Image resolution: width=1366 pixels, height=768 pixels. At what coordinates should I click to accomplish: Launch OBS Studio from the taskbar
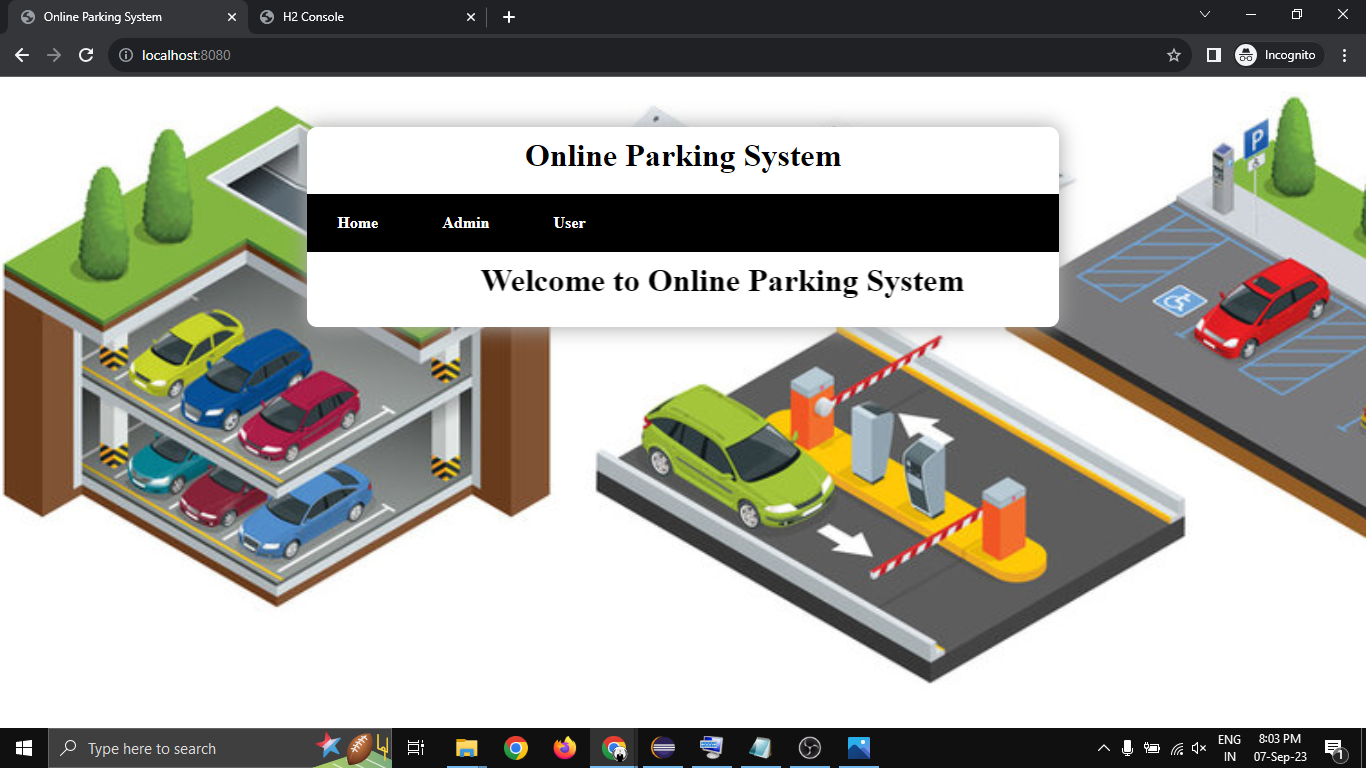point(810,748)
